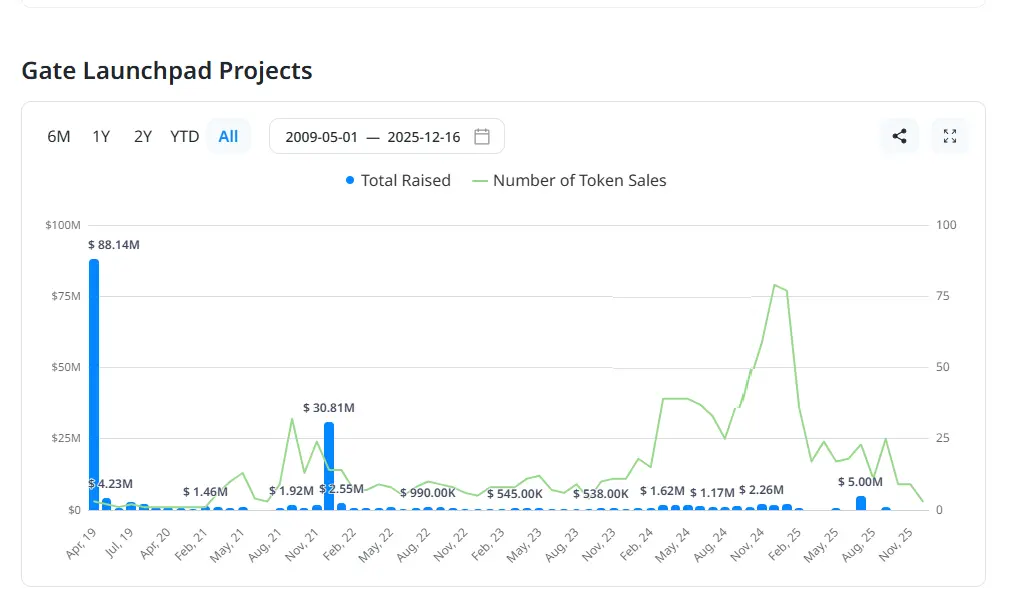Click the $75M left axis label
Image resolution: width=1018 pixels, height=591 pixels.
pos(66,296)
